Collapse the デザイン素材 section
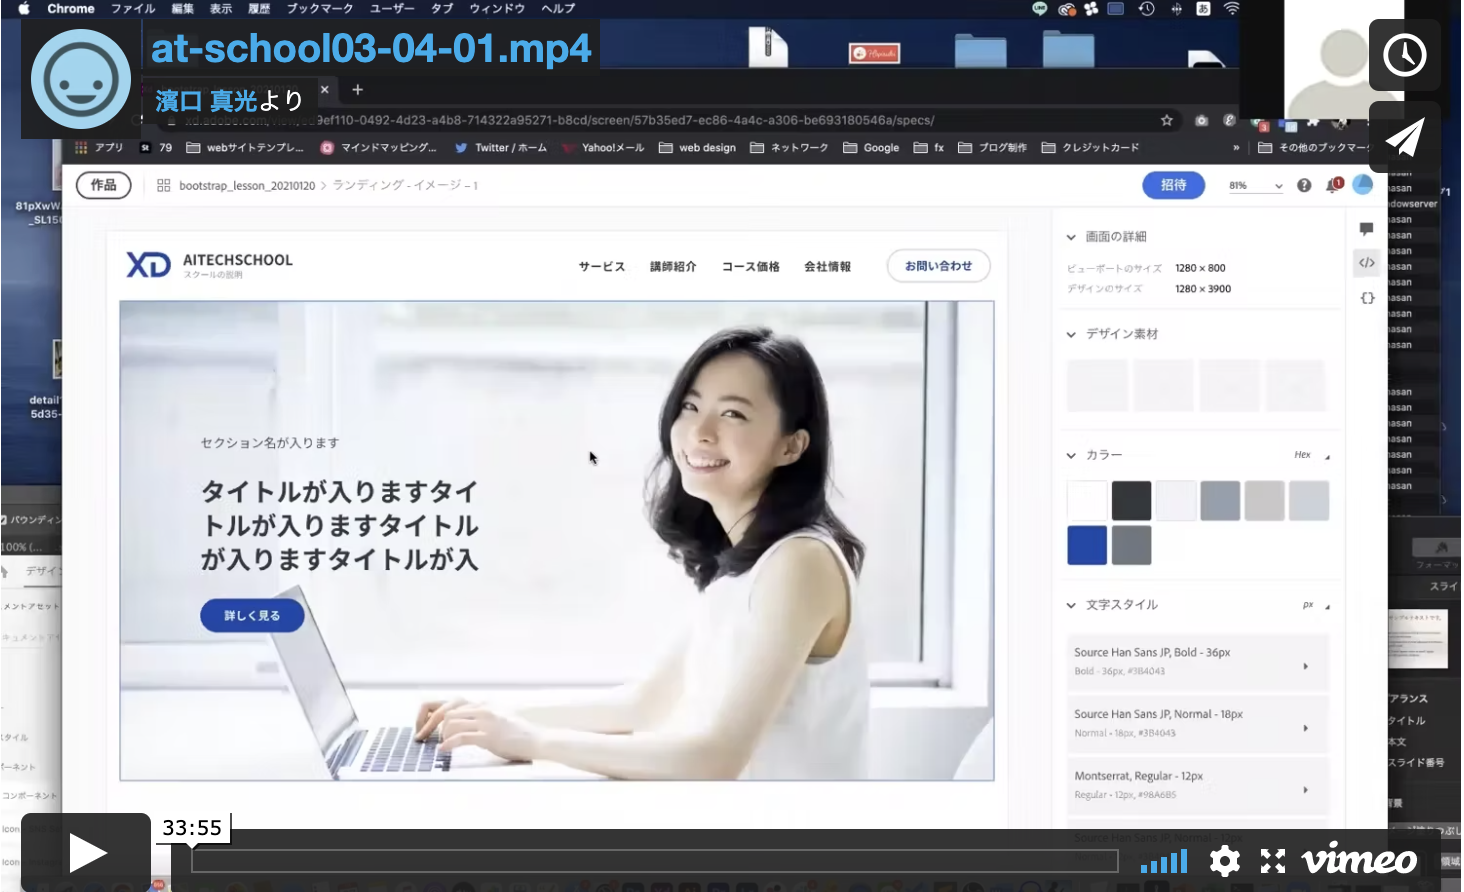 [x=1071, y=334]
